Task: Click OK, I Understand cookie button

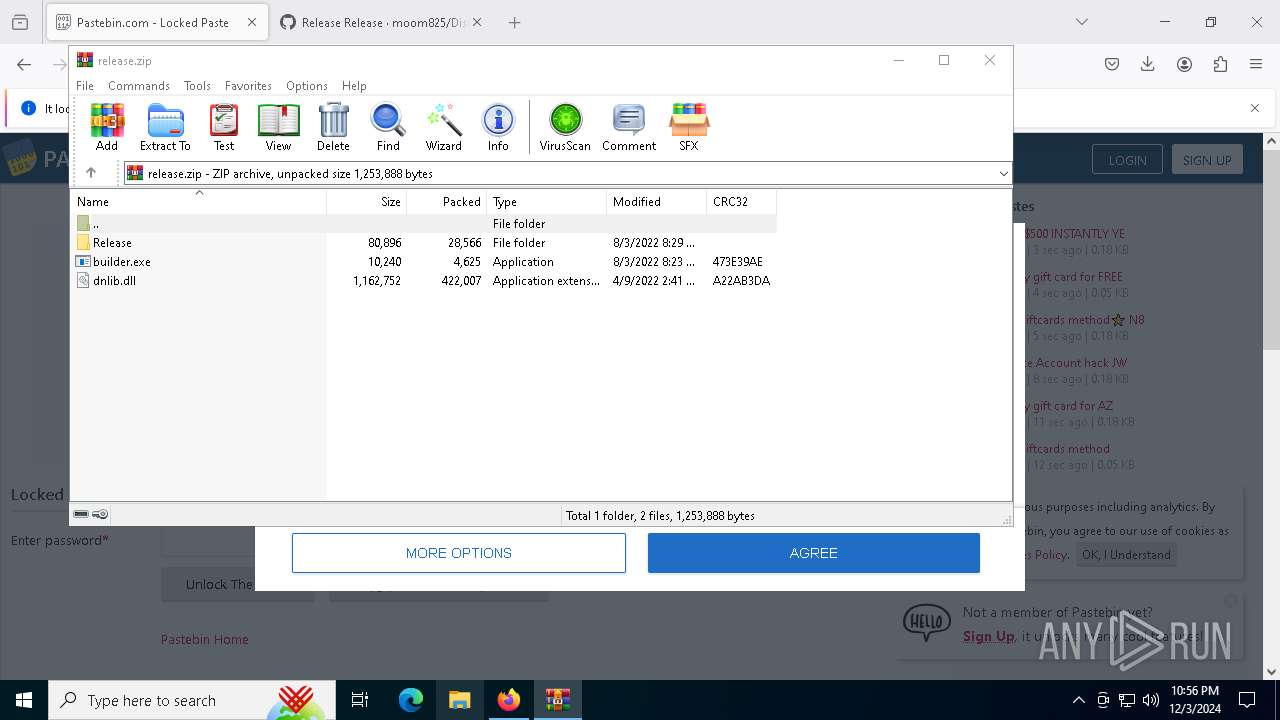Action: tap(1126, 555)
